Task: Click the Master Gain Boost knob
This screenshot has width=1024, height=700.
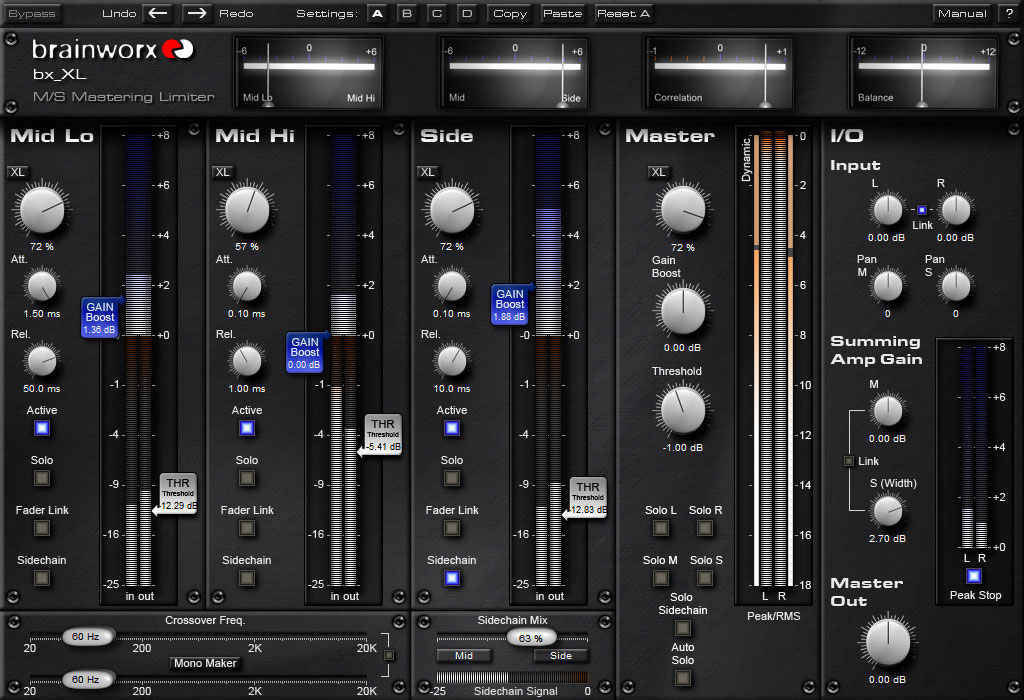Action: coord(682,311)
